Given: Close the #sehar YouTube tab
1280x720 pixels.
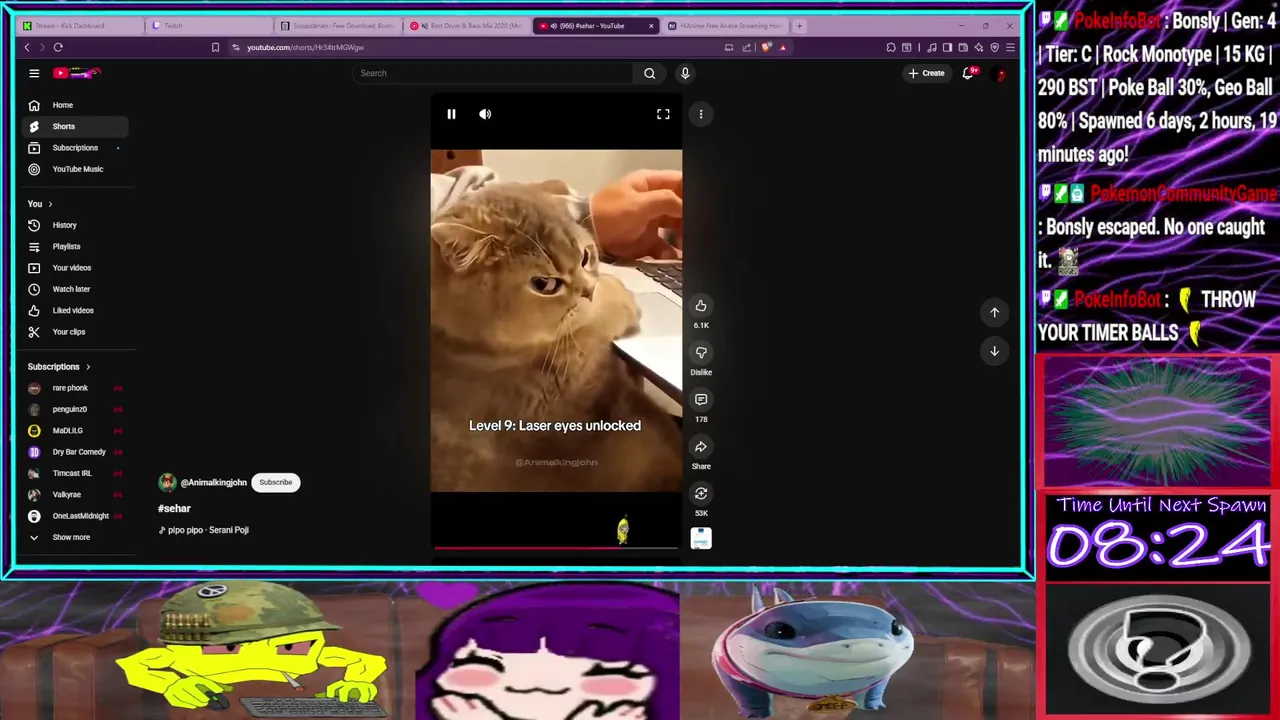Looking at the screenshot, I should pyautogui.click(x=651, y=26).
